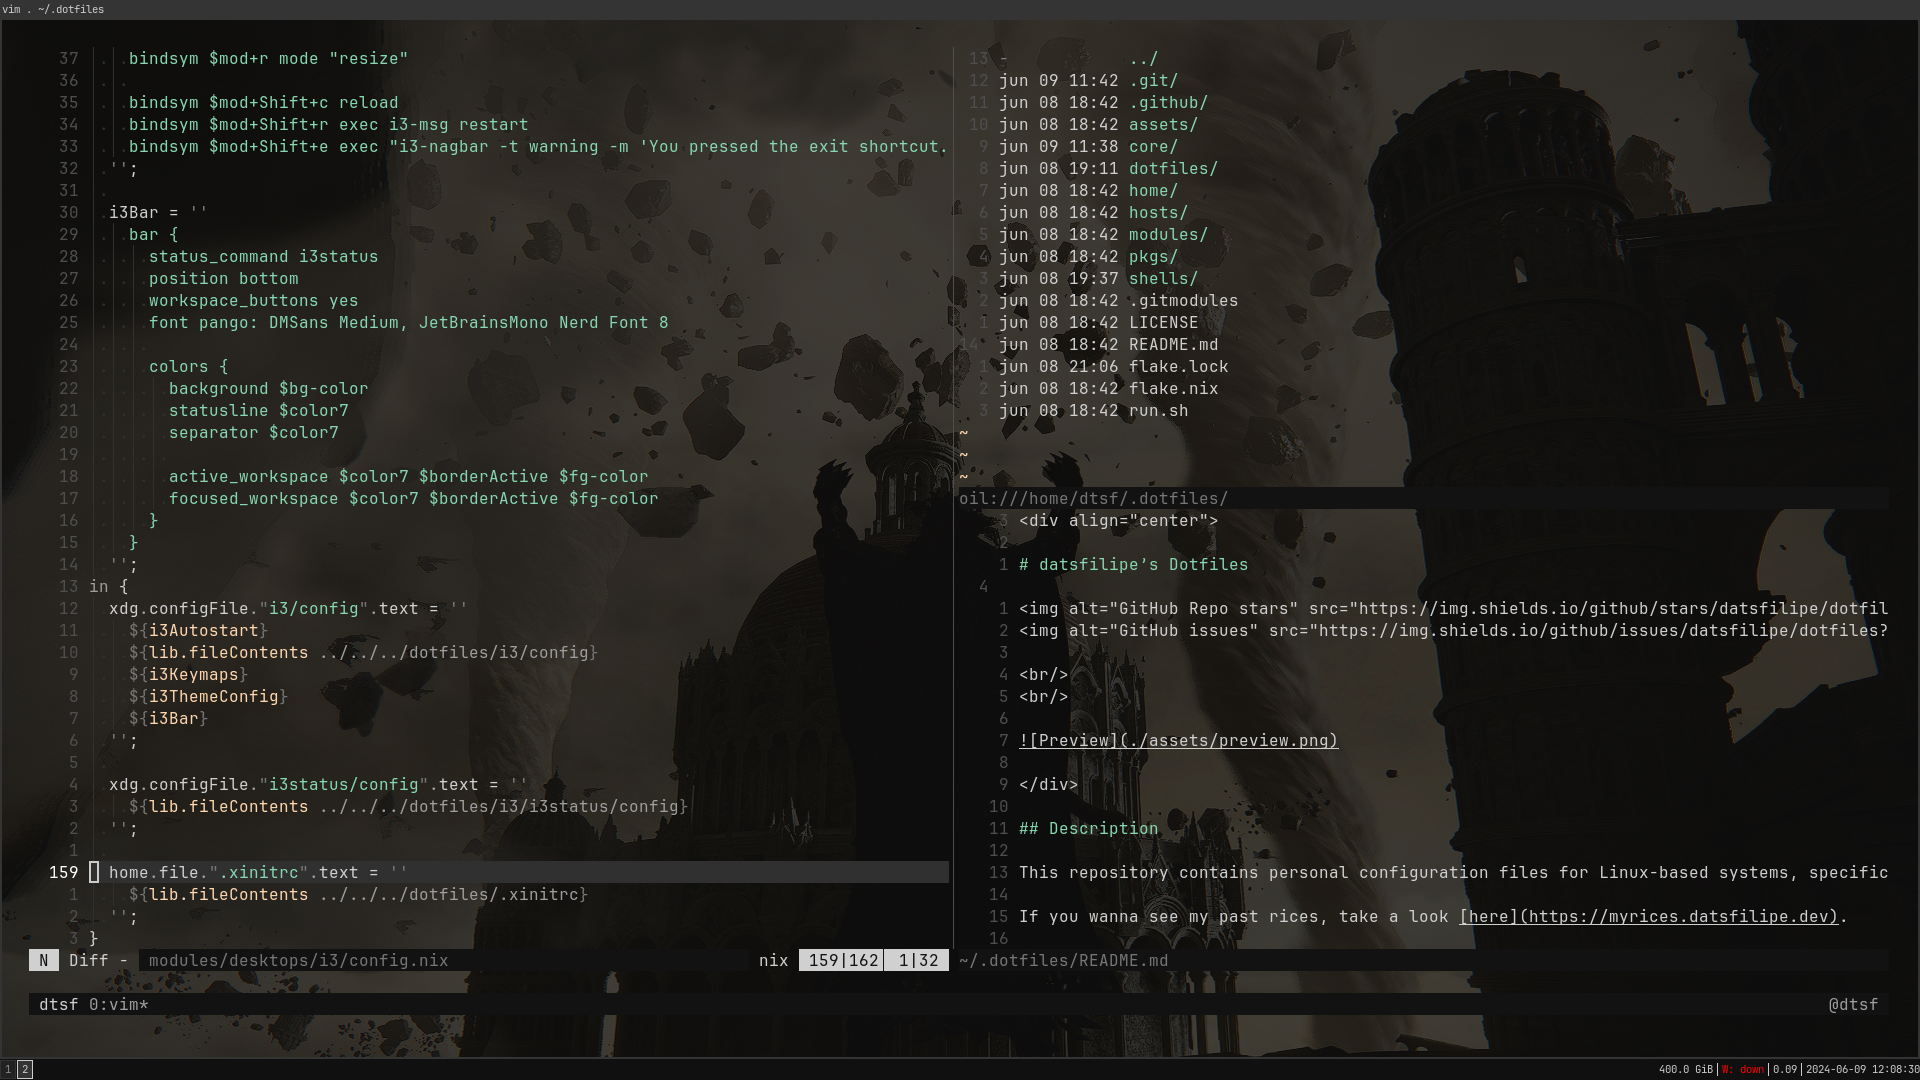Click the workspace_buttons yes line
The height and width of the screenshot is (1080, 1920).
click(x=253, y=301)
